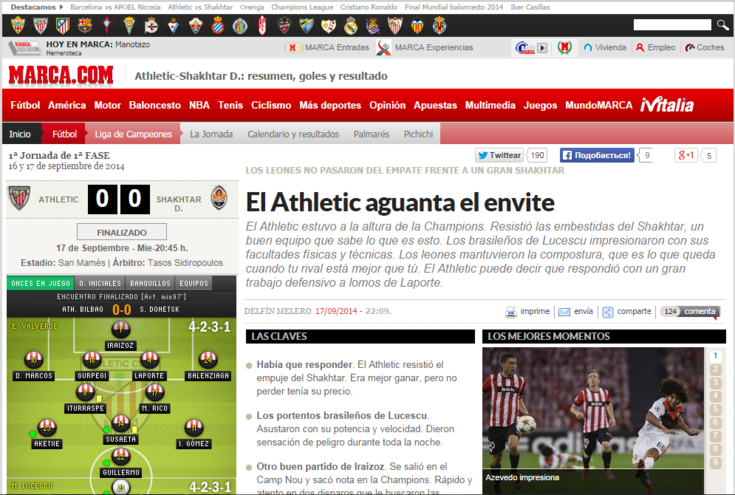Click the FINALIZADO status button
The height and width of the screenshot is (495, 735).
pyautogui.click(x=122, y=232)
